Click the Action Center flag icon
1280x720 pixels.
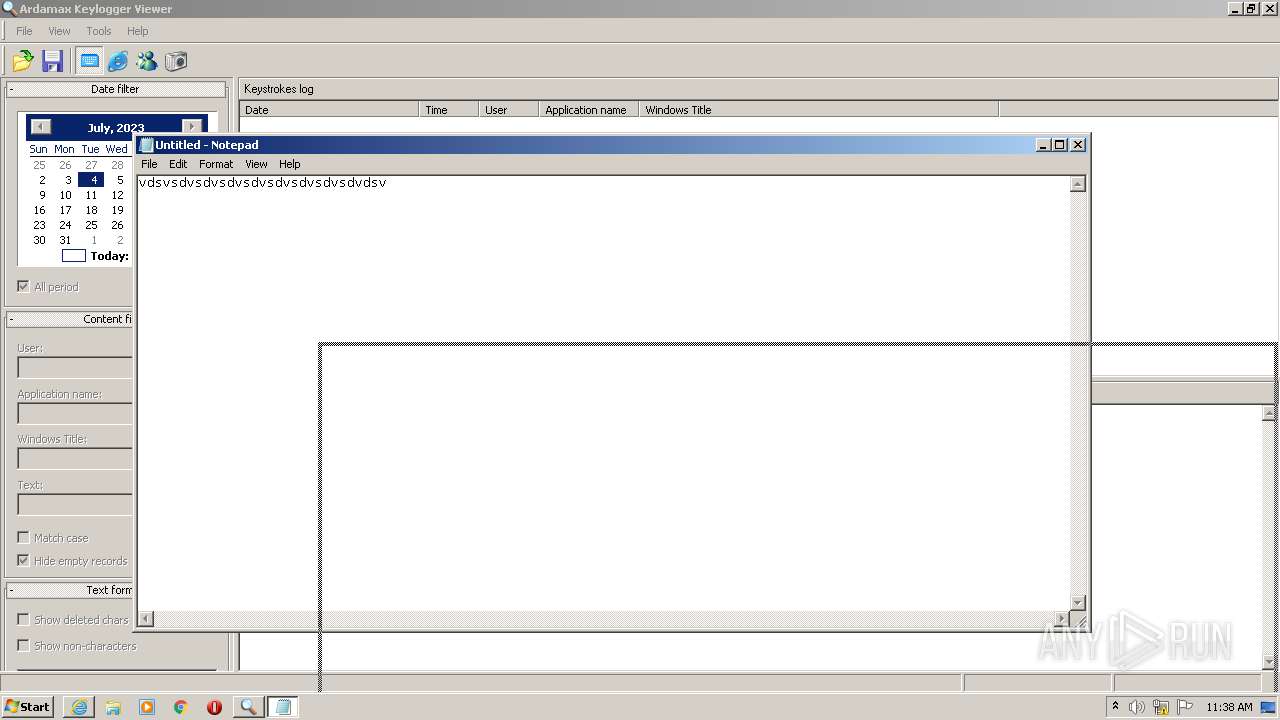tap(1185, 707)
